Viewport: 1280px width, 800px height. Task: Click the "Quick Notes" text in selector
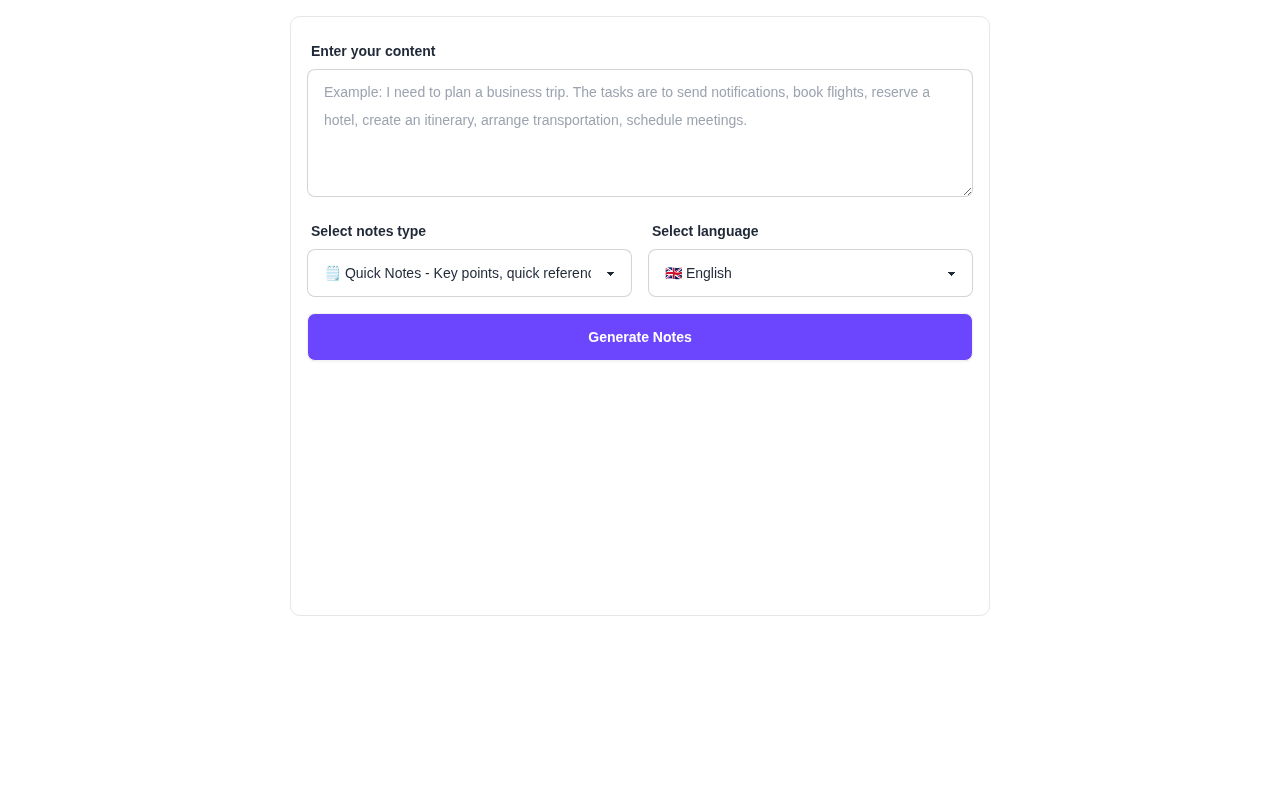(x=383, y=273)
